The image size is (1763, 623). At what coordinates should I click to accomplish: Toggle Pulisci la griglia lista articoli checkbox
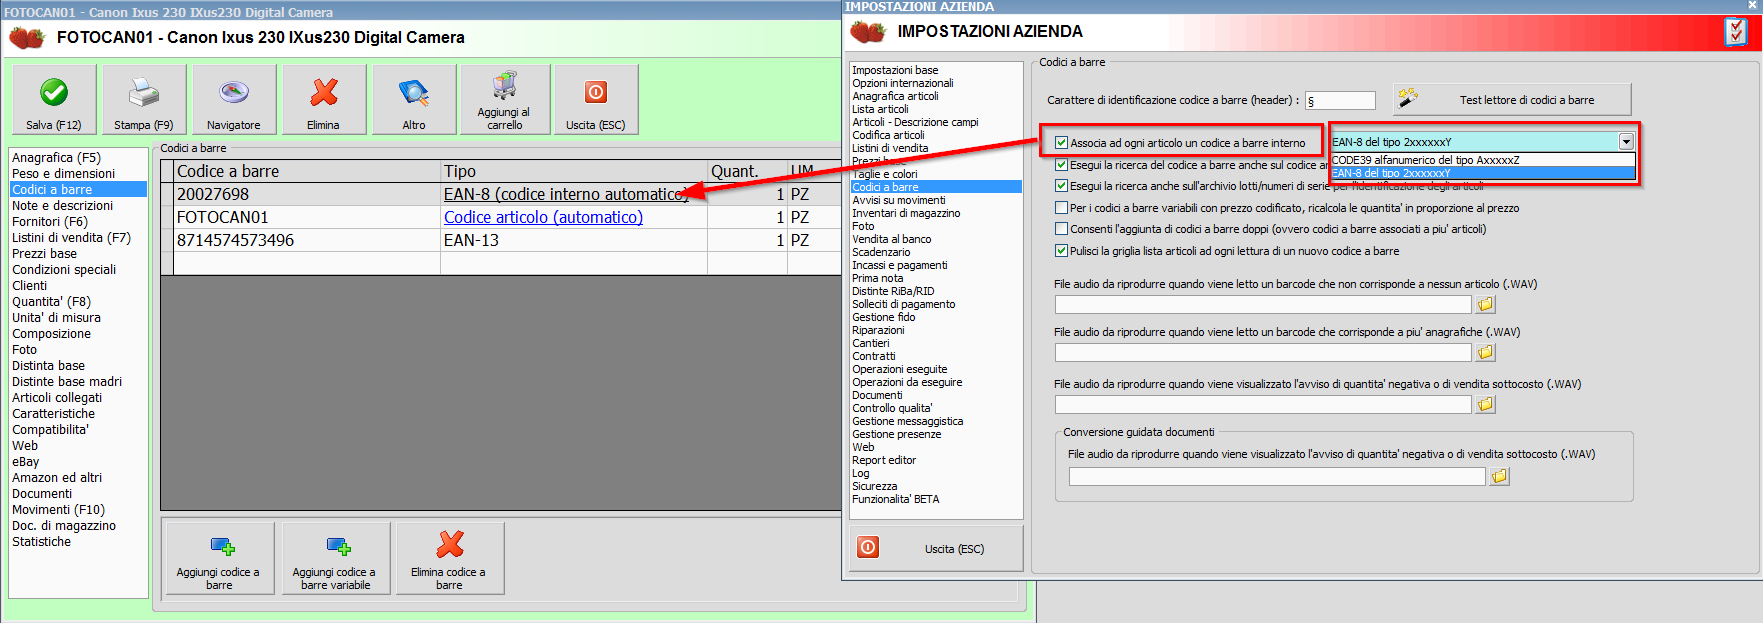[x=1062, y=251]
